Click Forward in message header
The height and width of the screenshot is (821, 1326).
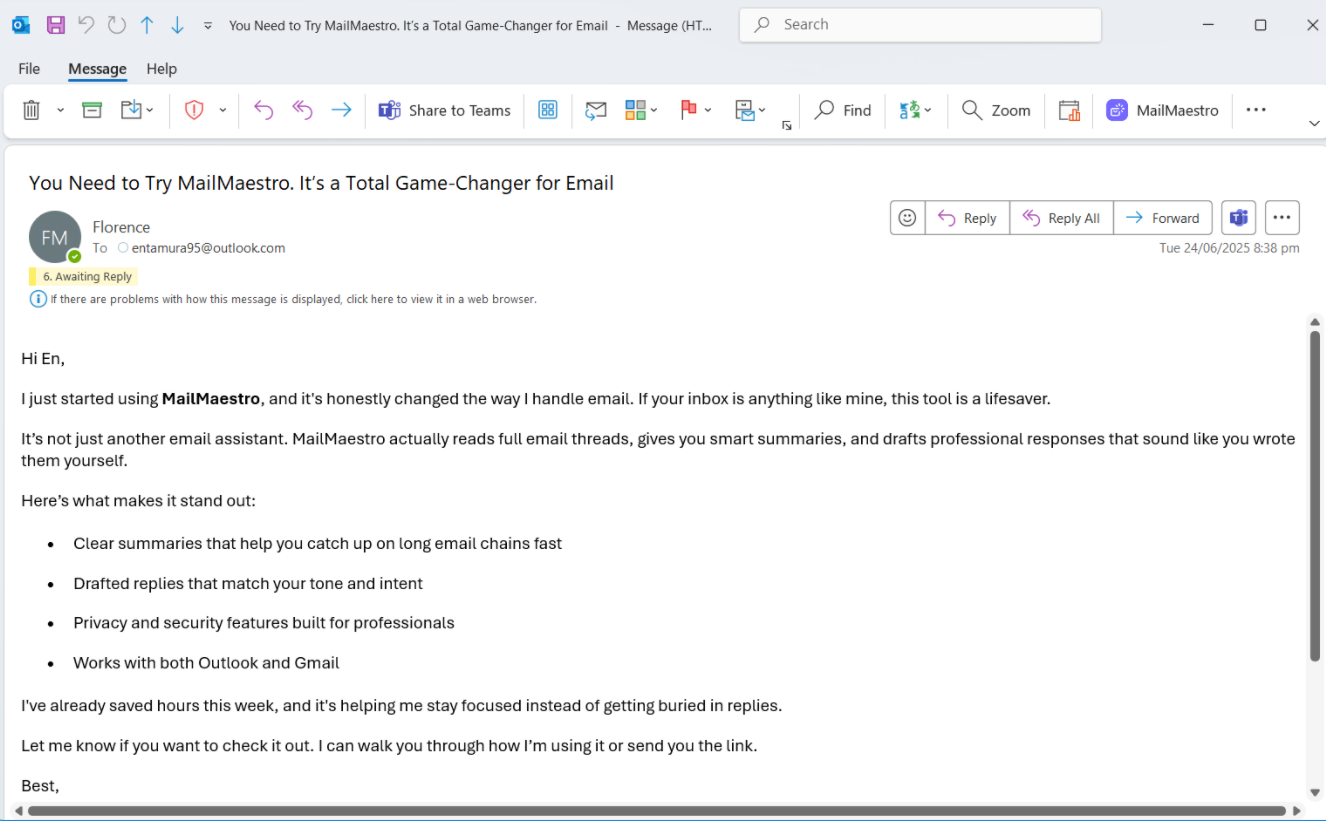tap(1163, 218)
